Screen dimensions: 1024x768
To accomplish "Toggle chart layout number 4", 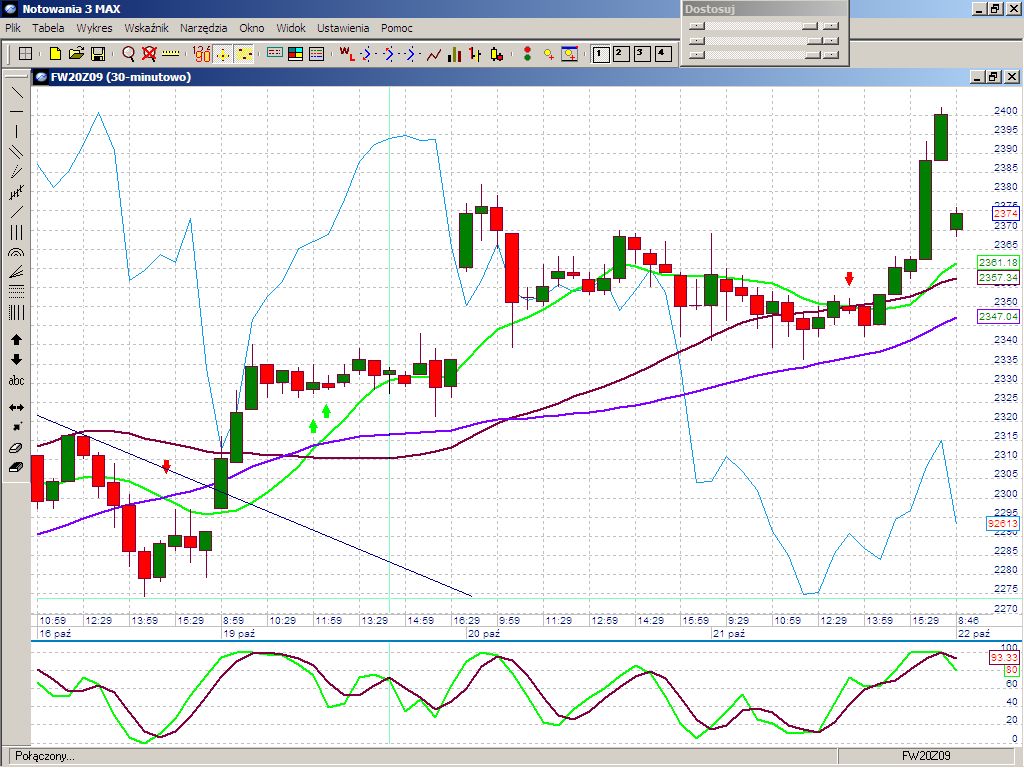I will (661, 54).
